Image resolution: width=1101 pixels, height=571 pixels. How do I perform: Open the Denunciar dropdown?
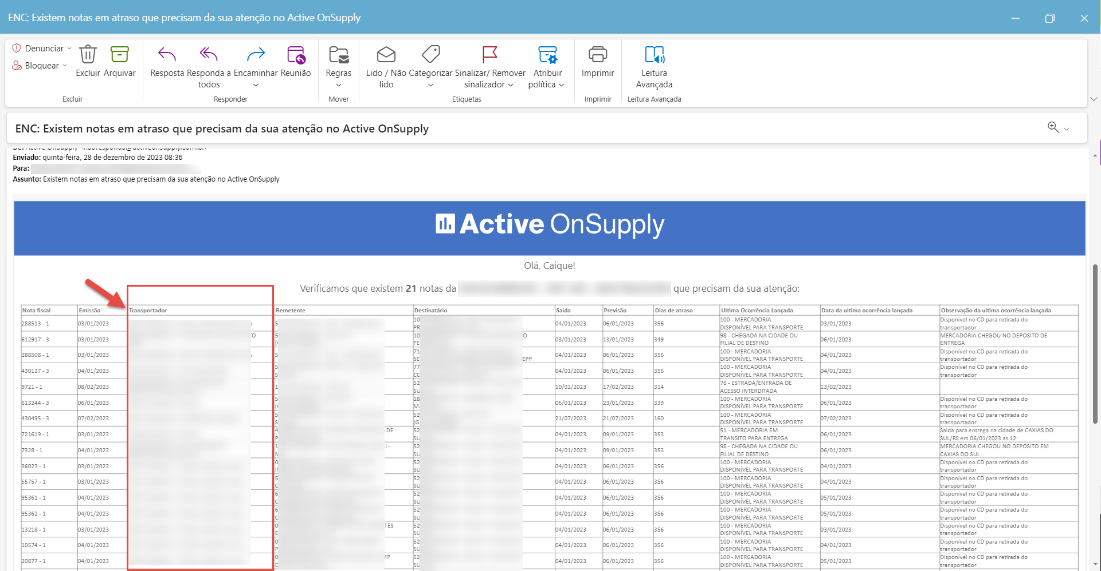pos(41,48)
